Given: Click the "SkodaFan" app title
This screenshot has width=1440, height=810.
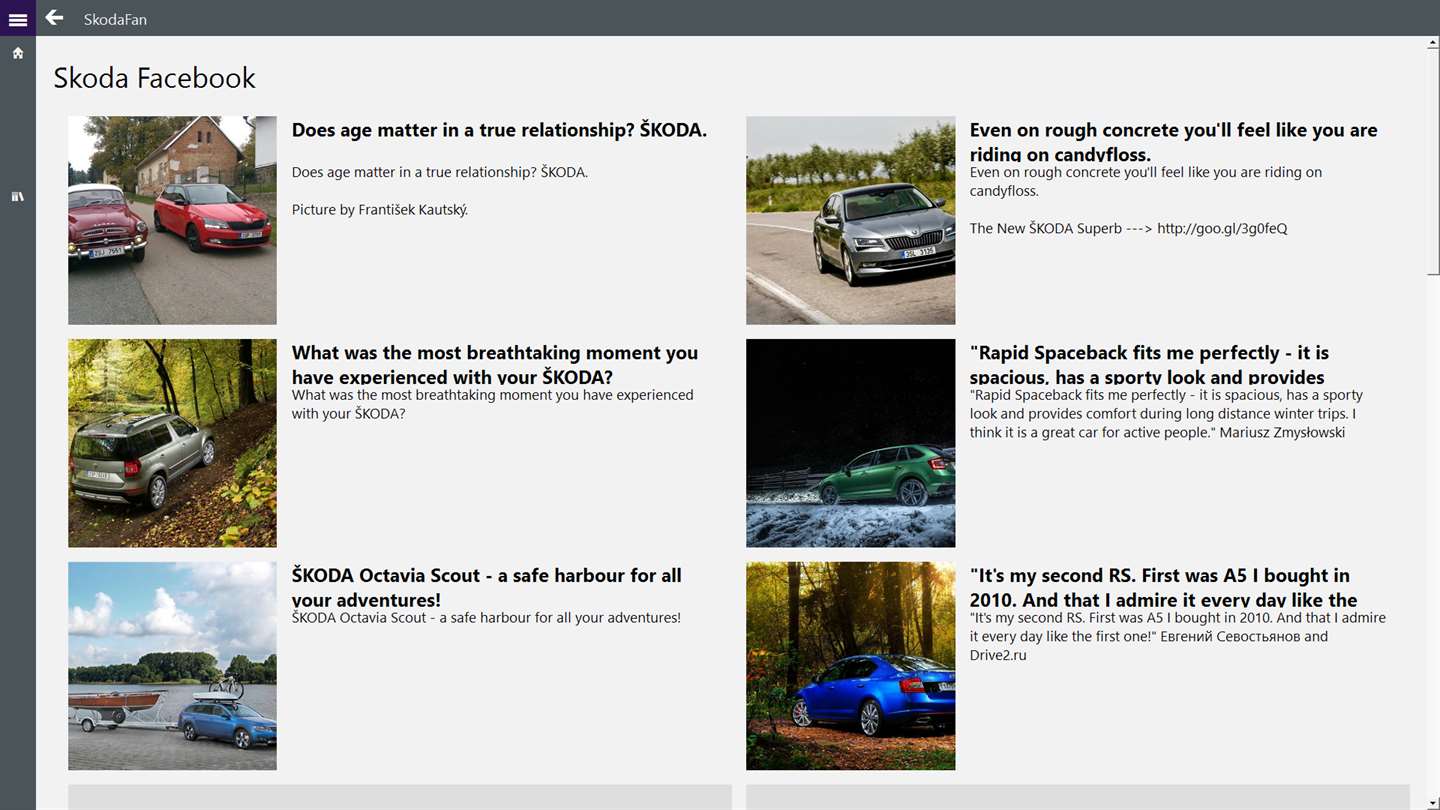Looking at the screenshot, I should point(115,19).
